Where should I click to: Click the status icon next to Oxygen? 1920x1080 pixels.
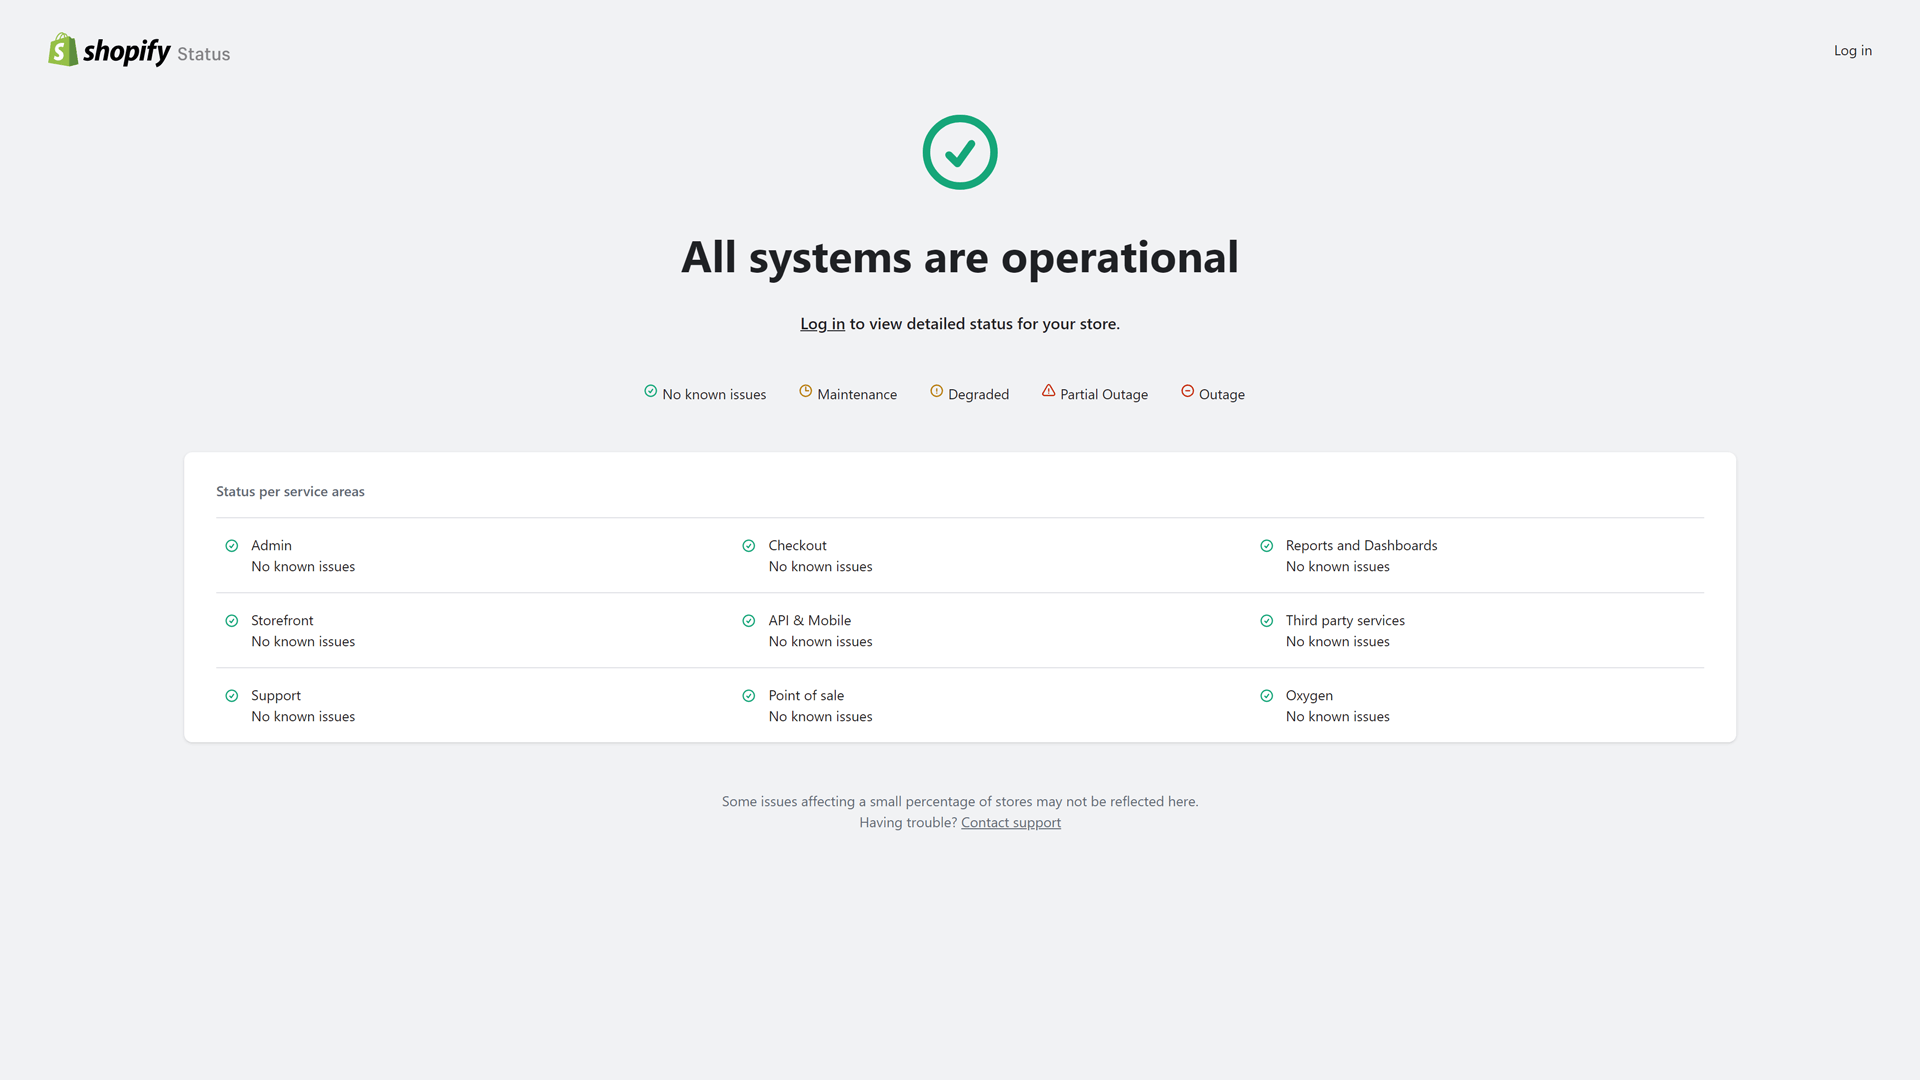1266,696
